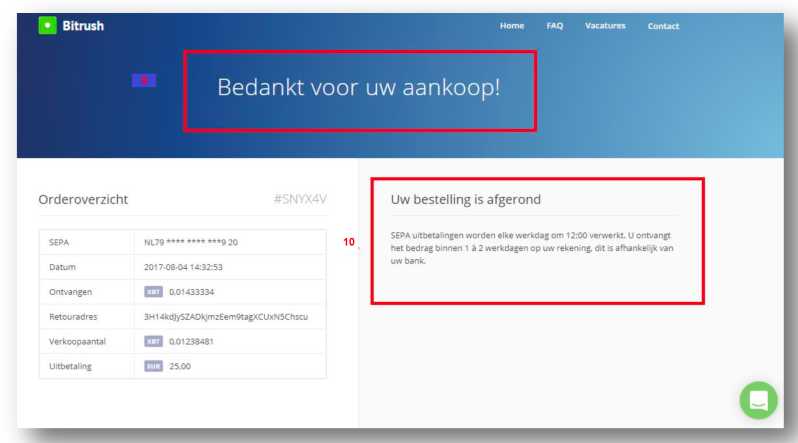Open the FAQ menu item

(555, 25)
